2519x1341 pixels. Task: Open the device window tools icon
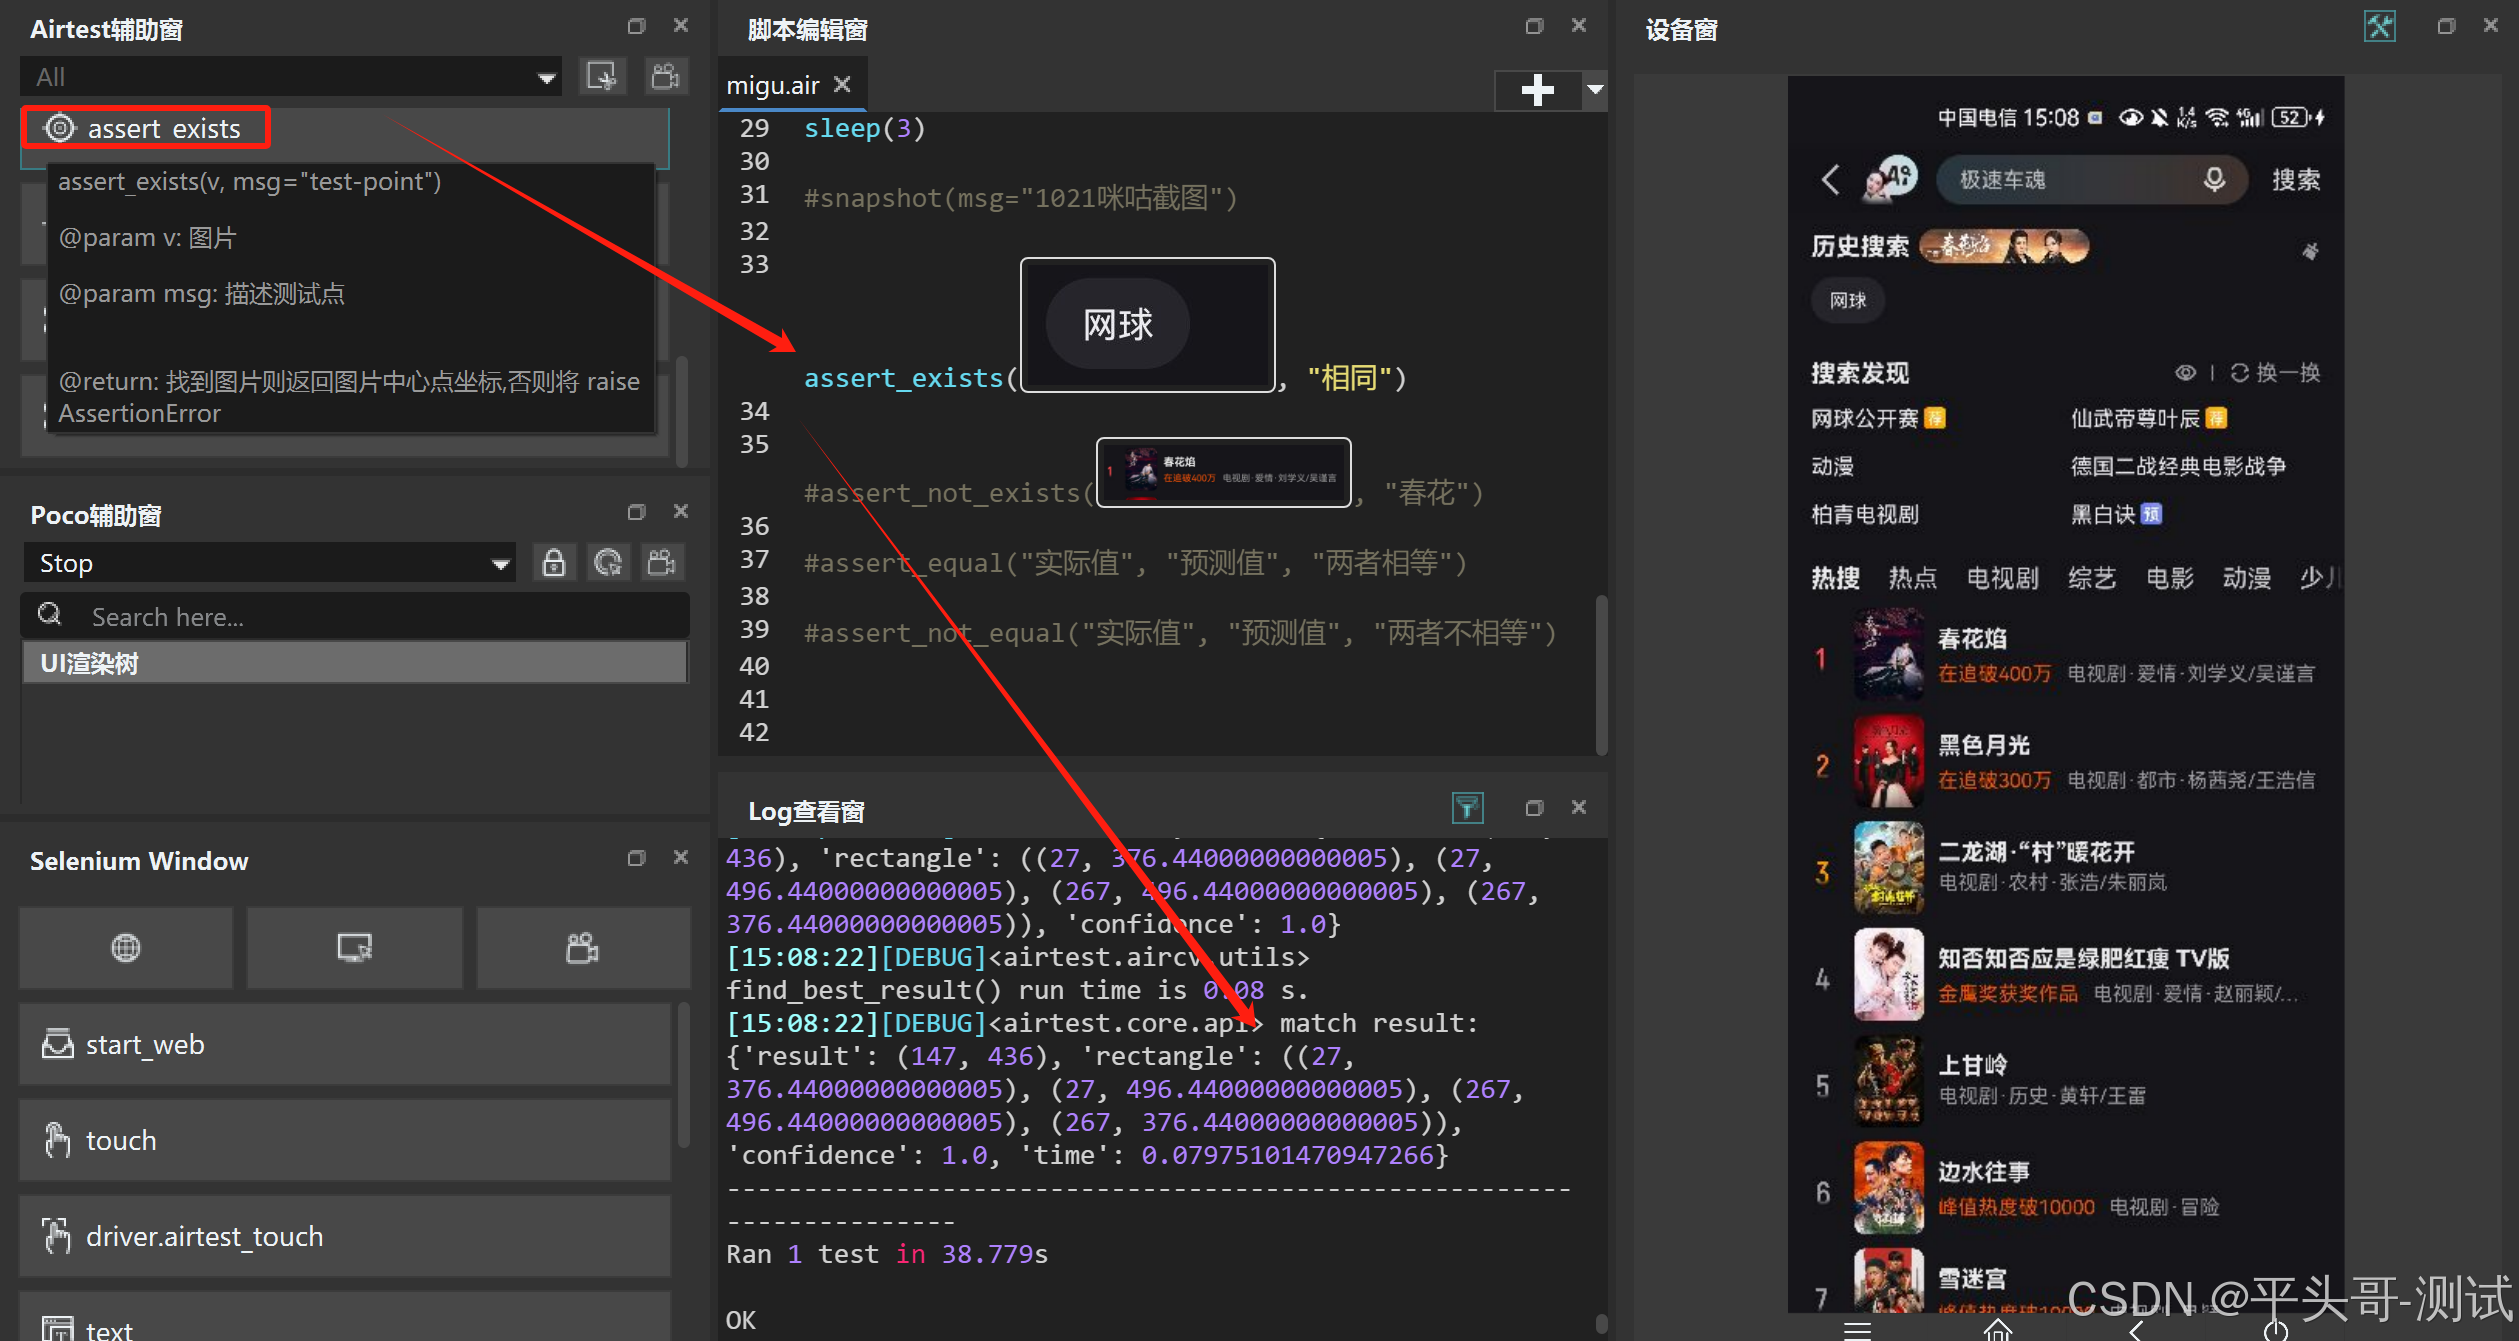(2379, 27)
